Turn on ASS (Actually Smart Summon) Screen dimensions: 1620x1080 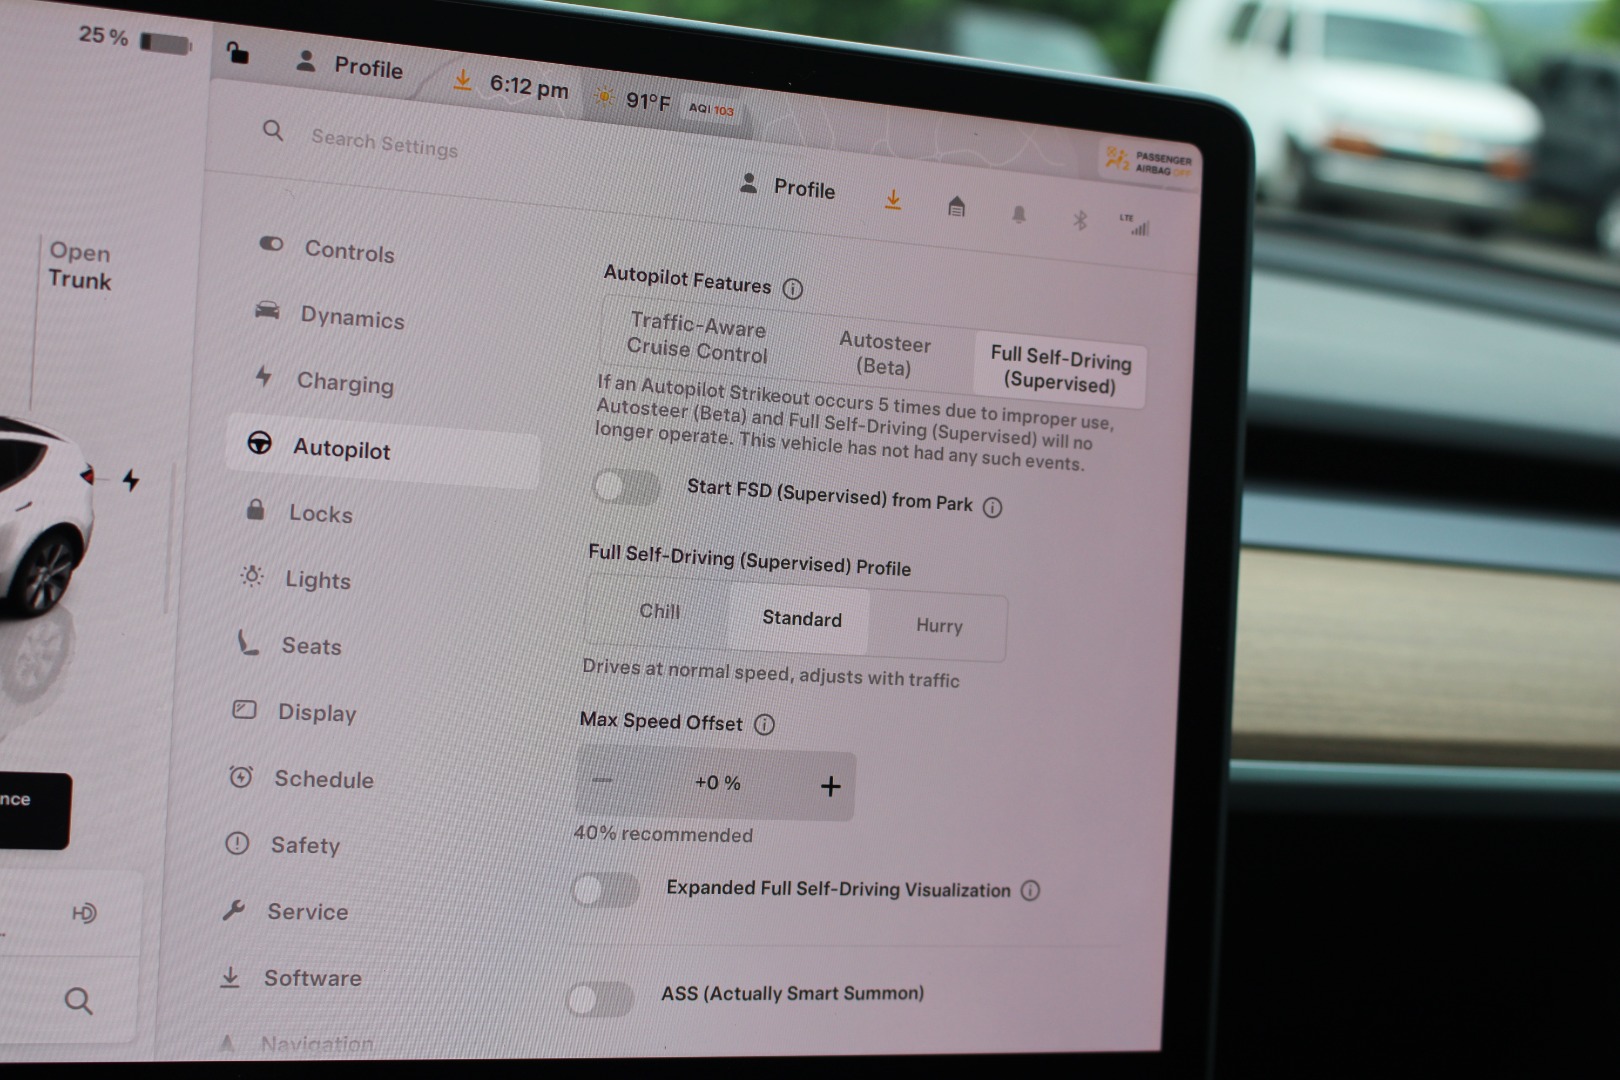[x=600, y=998]
